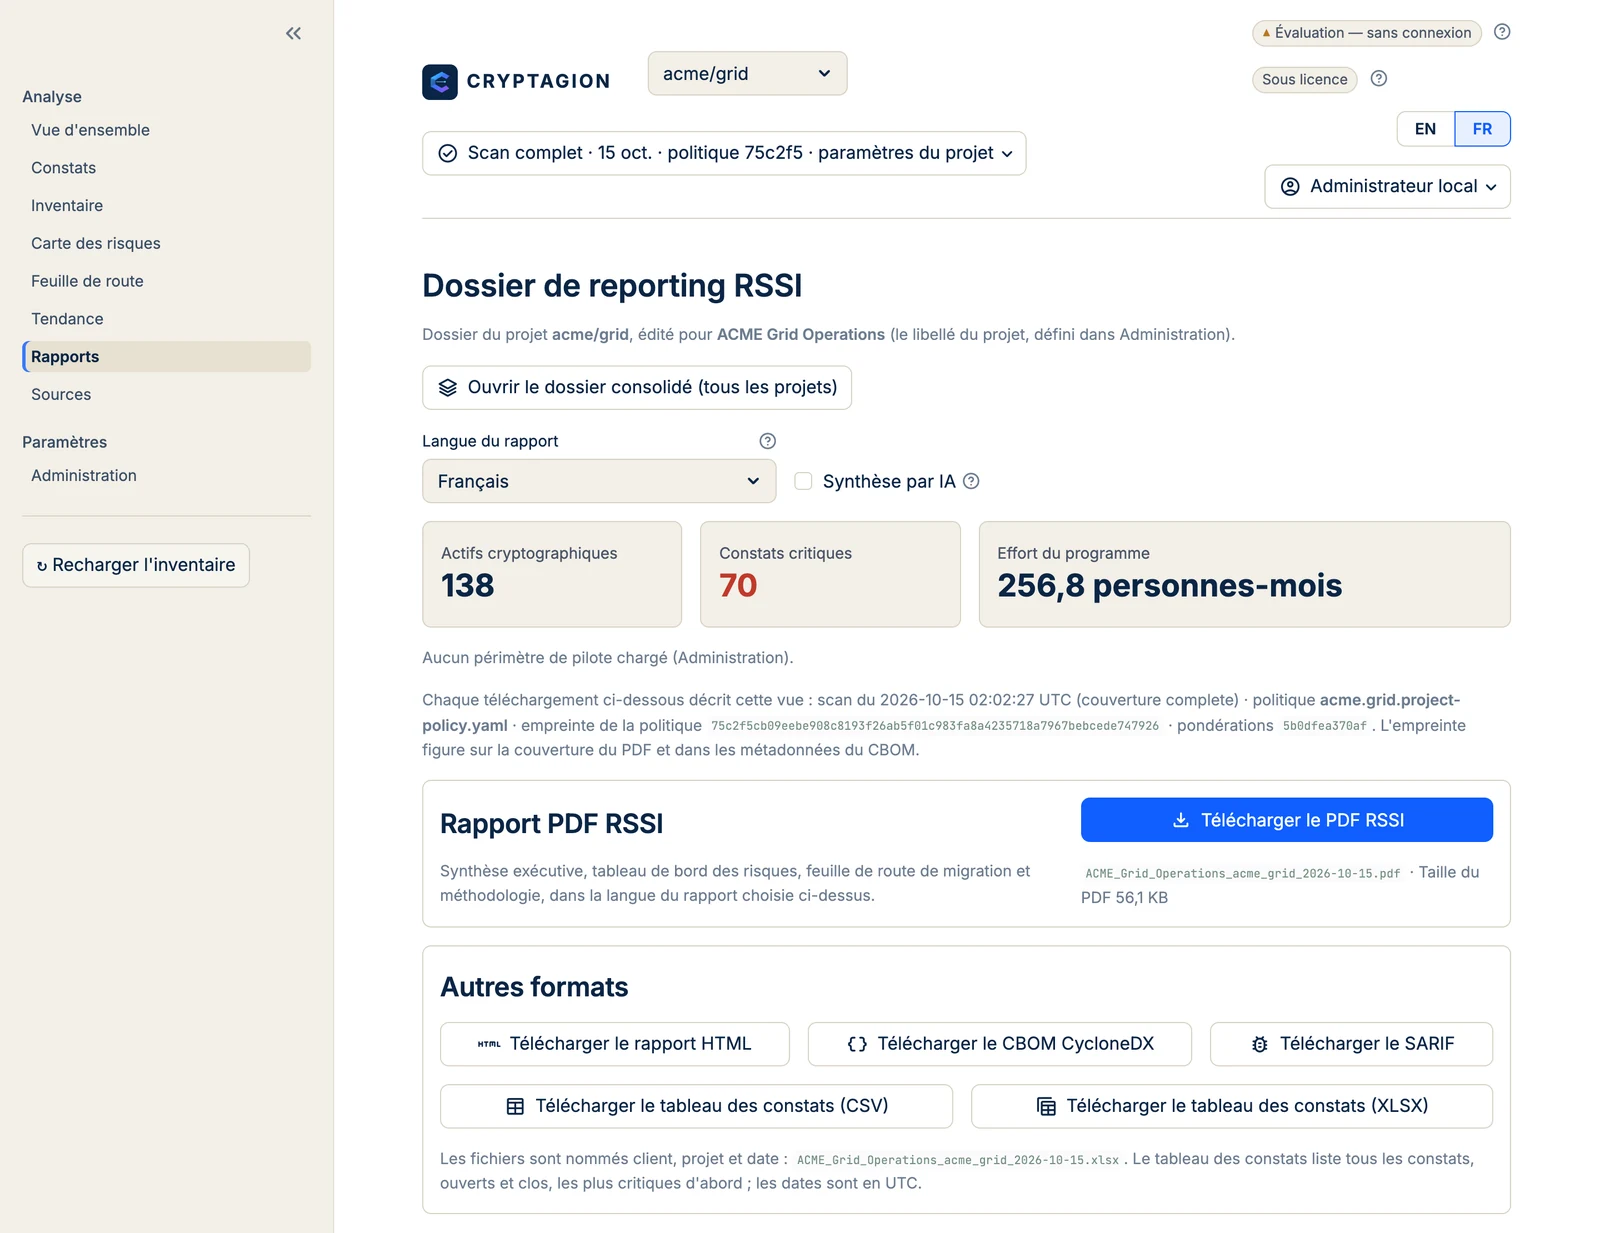Select the FR language toggle
Image resolution: width=1600 pixels, height=1233 pixels.
[1482, 129]
